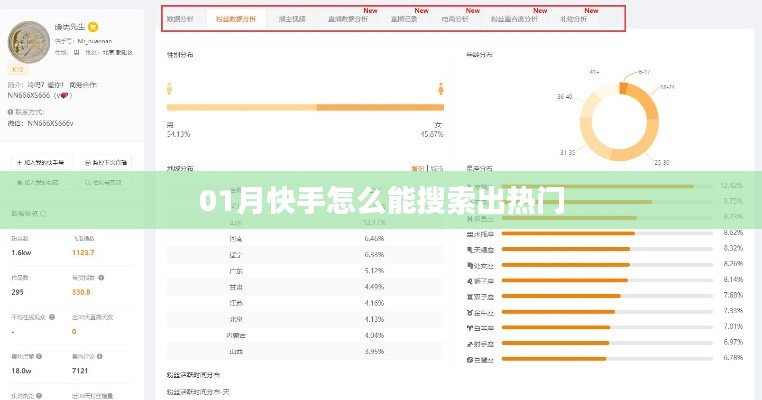The image size is (762, 400).
Task: Select the 北京 row in region table
Action: tap(305, 319)
